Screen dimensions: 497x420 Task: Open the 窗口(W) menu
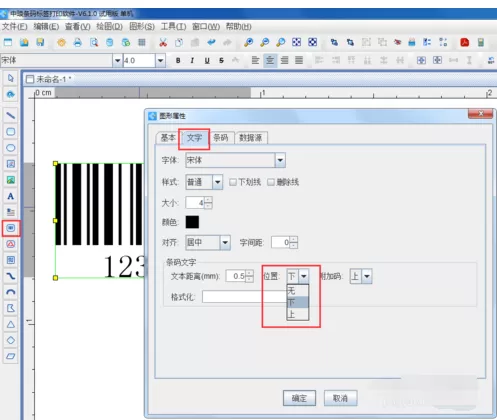[206, 26]
